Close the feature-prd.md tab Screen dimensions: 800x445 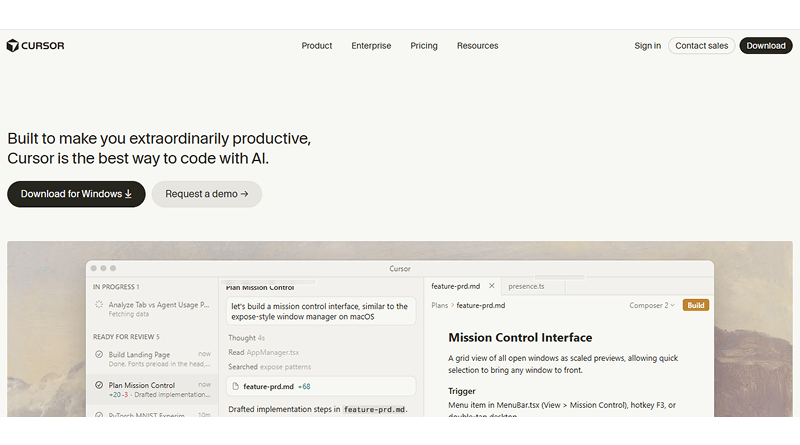pyautogui.click(x=491, y=286)
